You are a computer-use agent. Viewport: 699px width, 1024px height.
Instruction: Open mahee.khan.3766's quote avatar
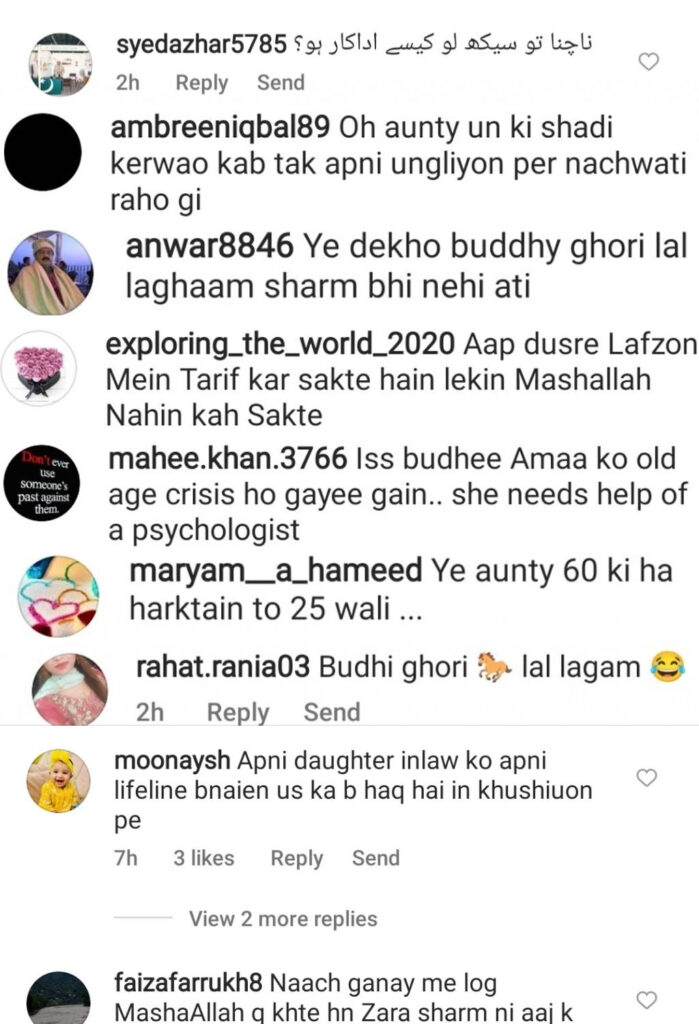tap(42, 481)
